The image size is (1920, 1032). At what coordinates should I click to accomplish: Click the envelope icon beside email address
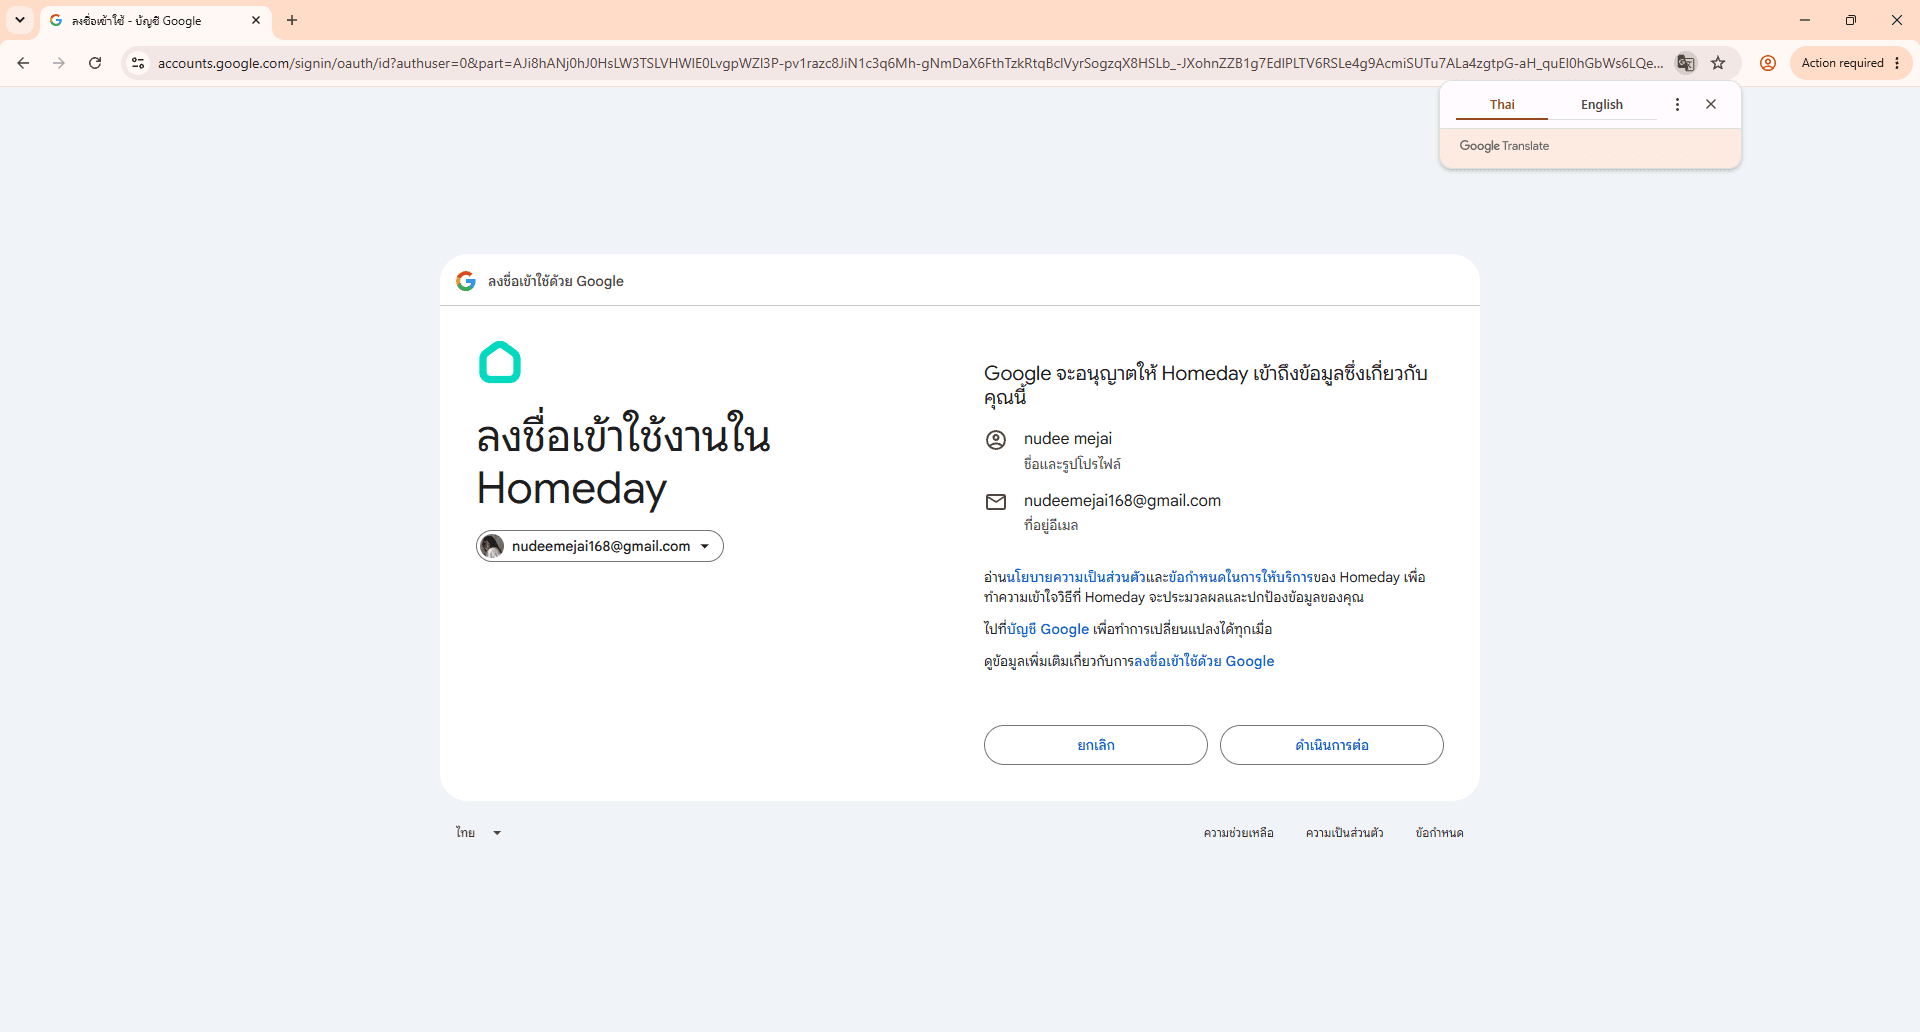(996, 502)
